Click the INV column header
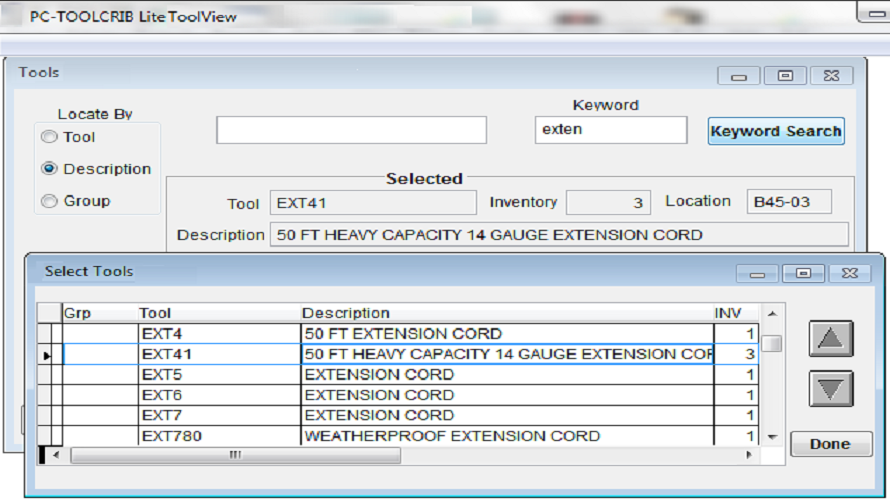 click(736, 313)
